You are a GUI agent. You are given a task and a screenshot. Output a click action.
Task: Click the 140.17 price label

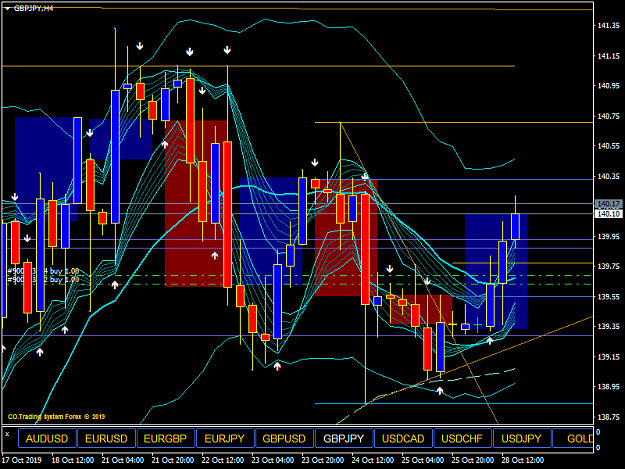(x=609, y=204)
